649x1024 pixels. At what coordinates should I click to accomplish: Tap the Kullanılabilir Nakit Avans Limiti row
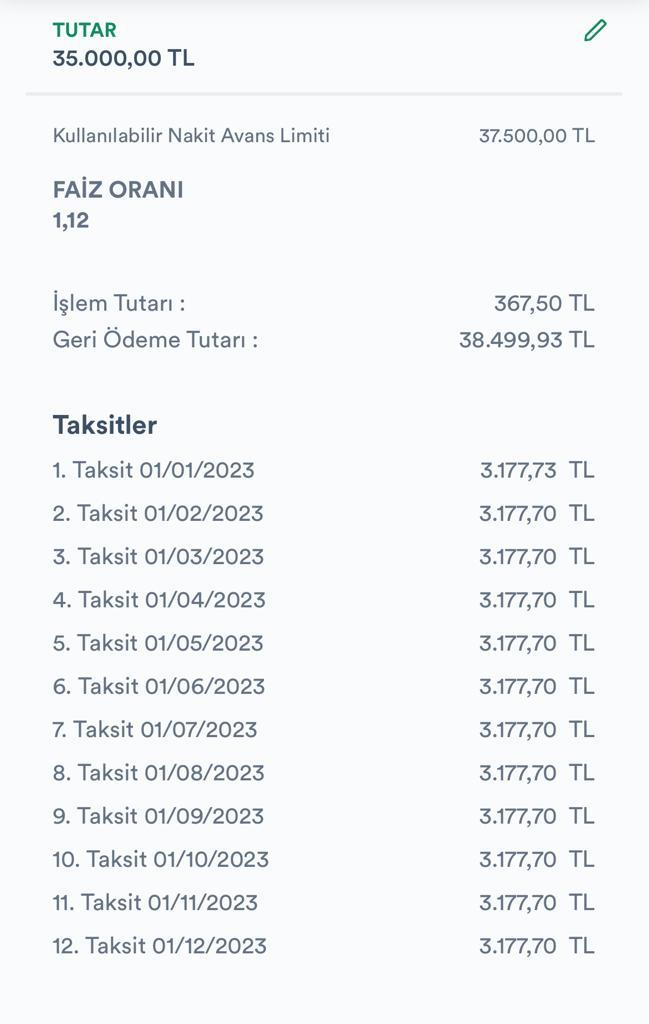(324, 136)
